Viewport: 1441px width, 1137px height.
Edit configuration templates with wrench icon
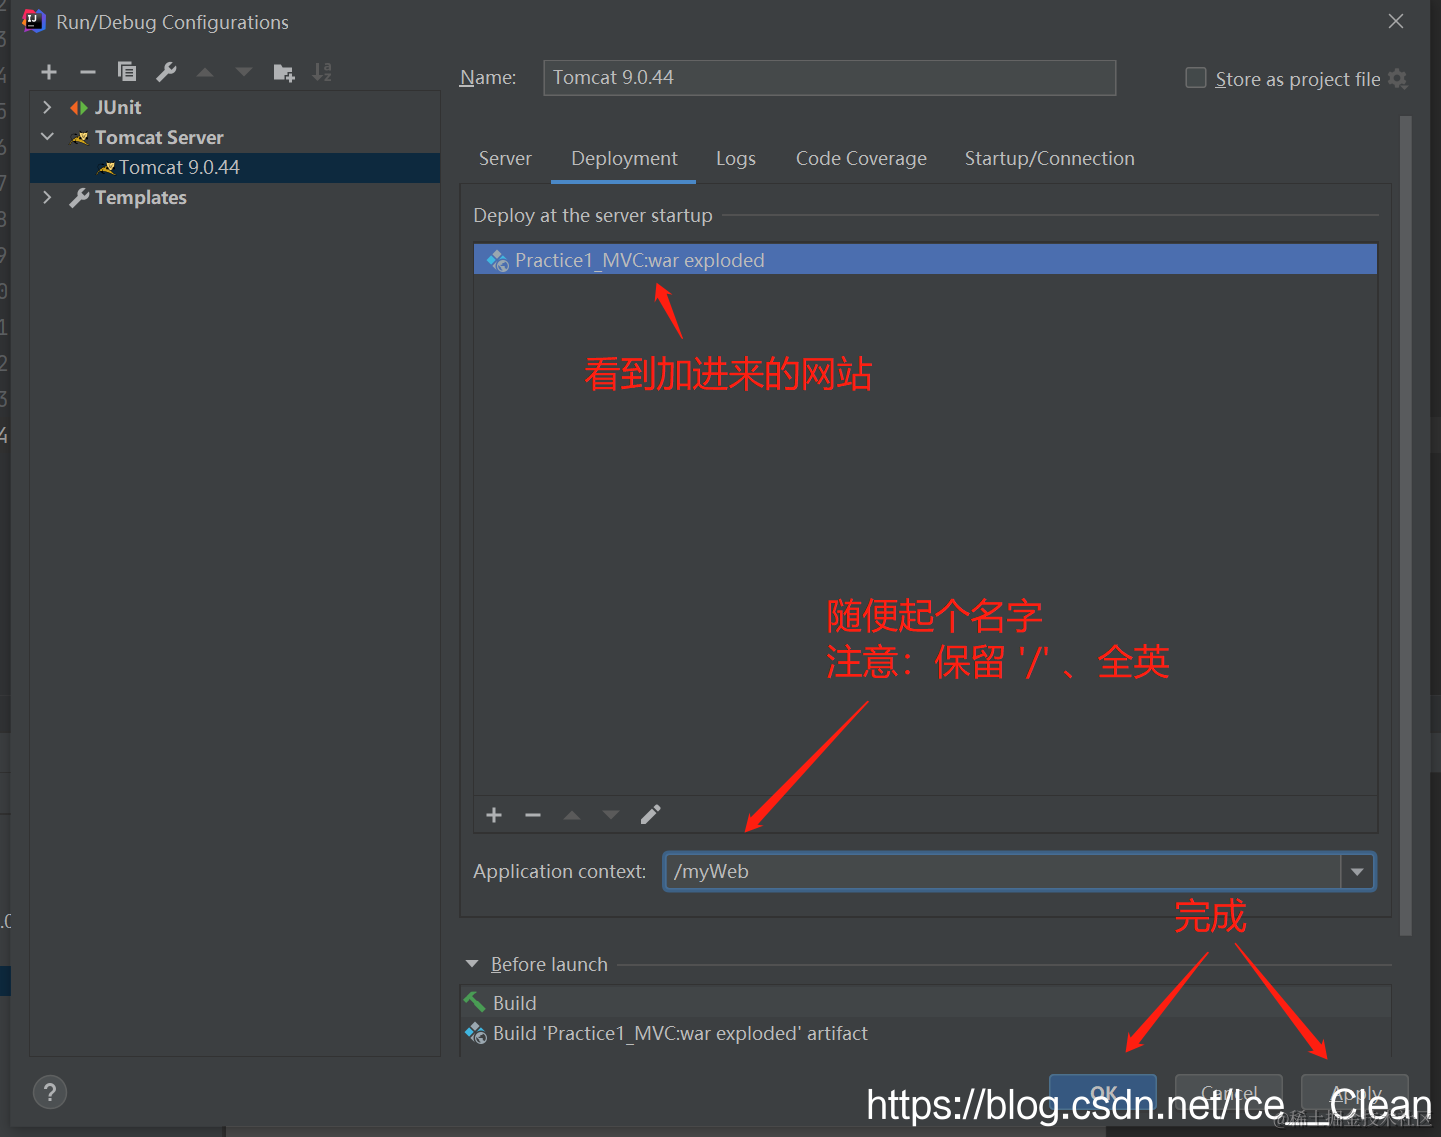[165, 71]
